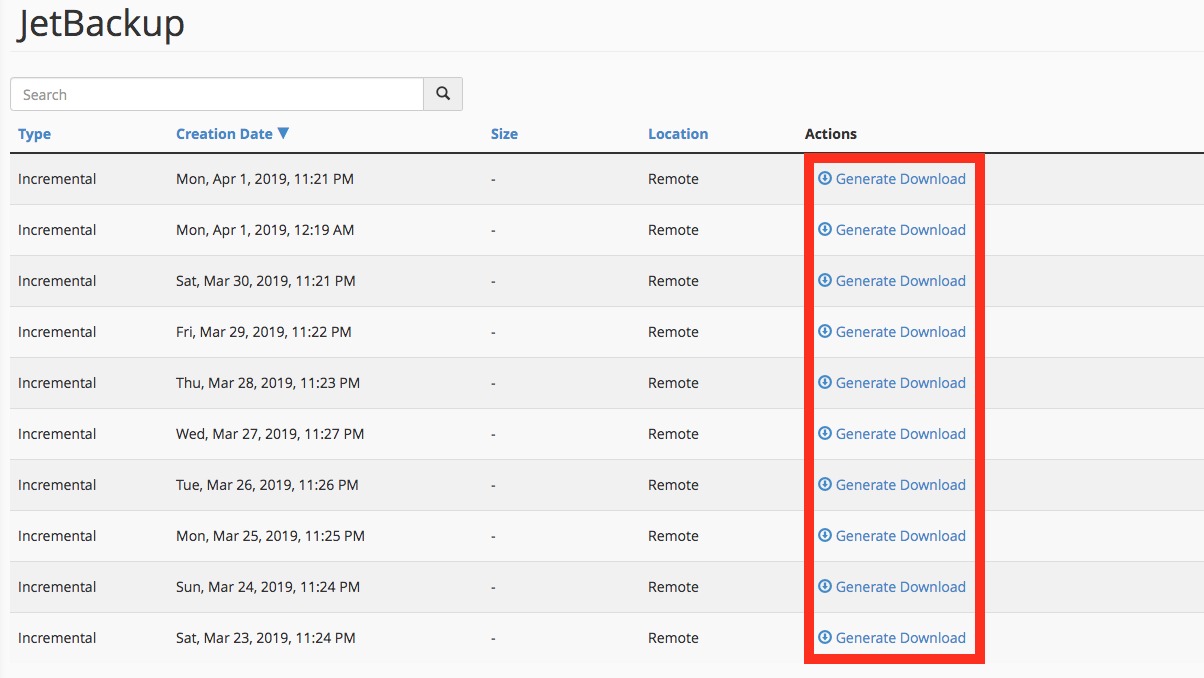Click the download icon for Apr 1, 12:19 AM backup
1204x678 pixels.
[x=825, y=229]
